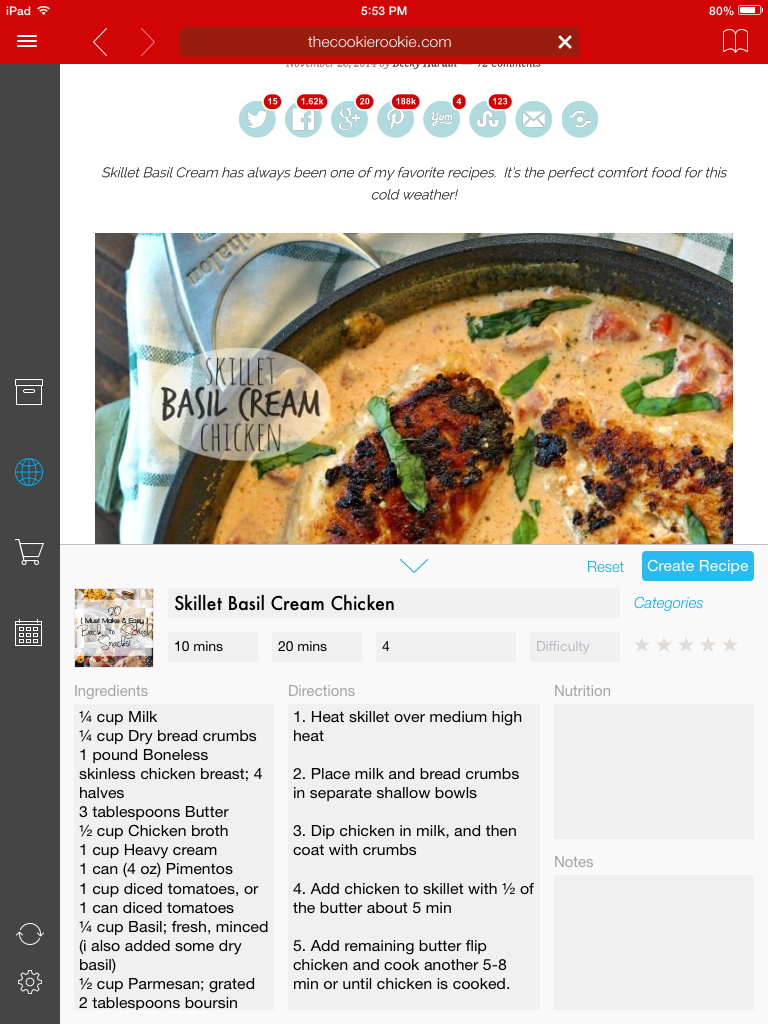The image size is (768, 1024).
Task: Open the Difficulty field
Action: [575, 647]
